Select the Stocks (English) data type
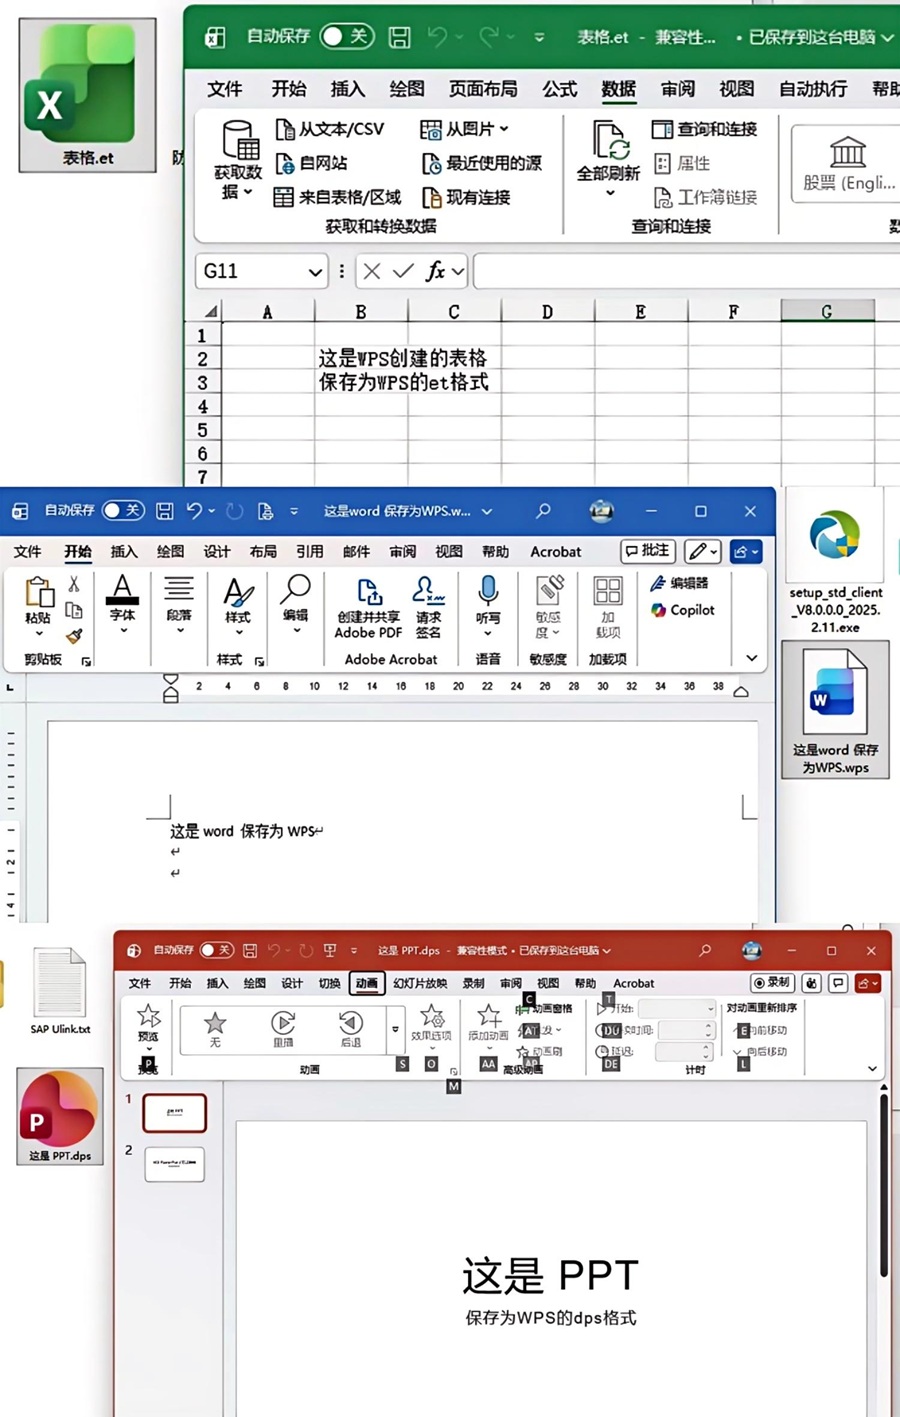Viewport: 900px width, 1417px height. pos(846,165)
